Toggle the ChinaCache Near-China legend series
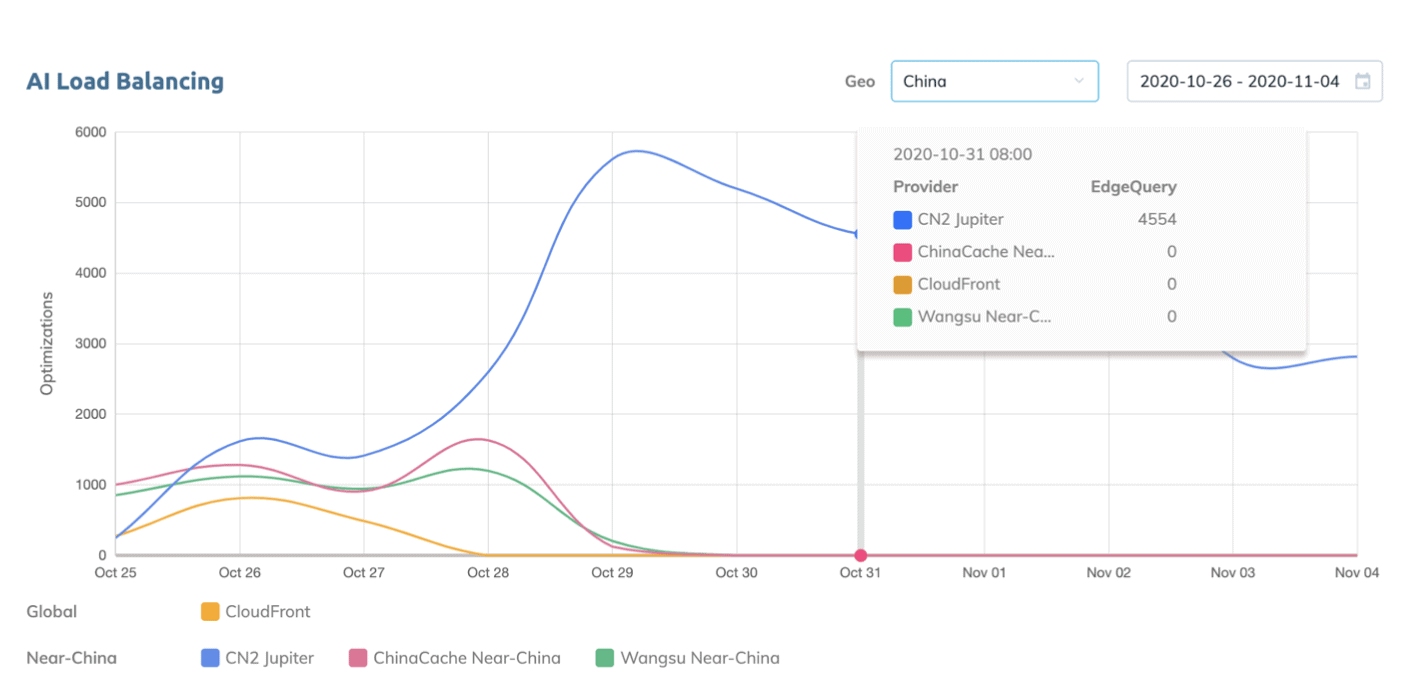Screen dimensions: 1410x696 point(455,658)
